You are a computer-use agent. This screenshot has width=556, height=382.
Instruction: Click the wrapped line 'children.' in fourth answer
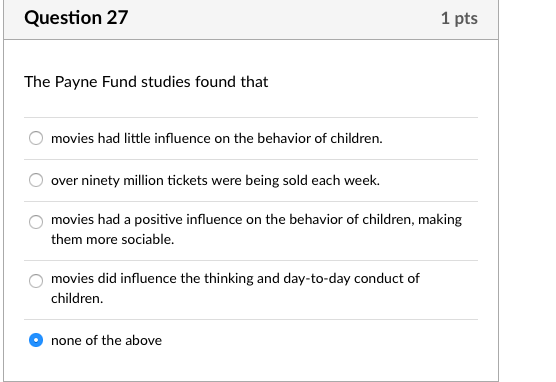77,299
